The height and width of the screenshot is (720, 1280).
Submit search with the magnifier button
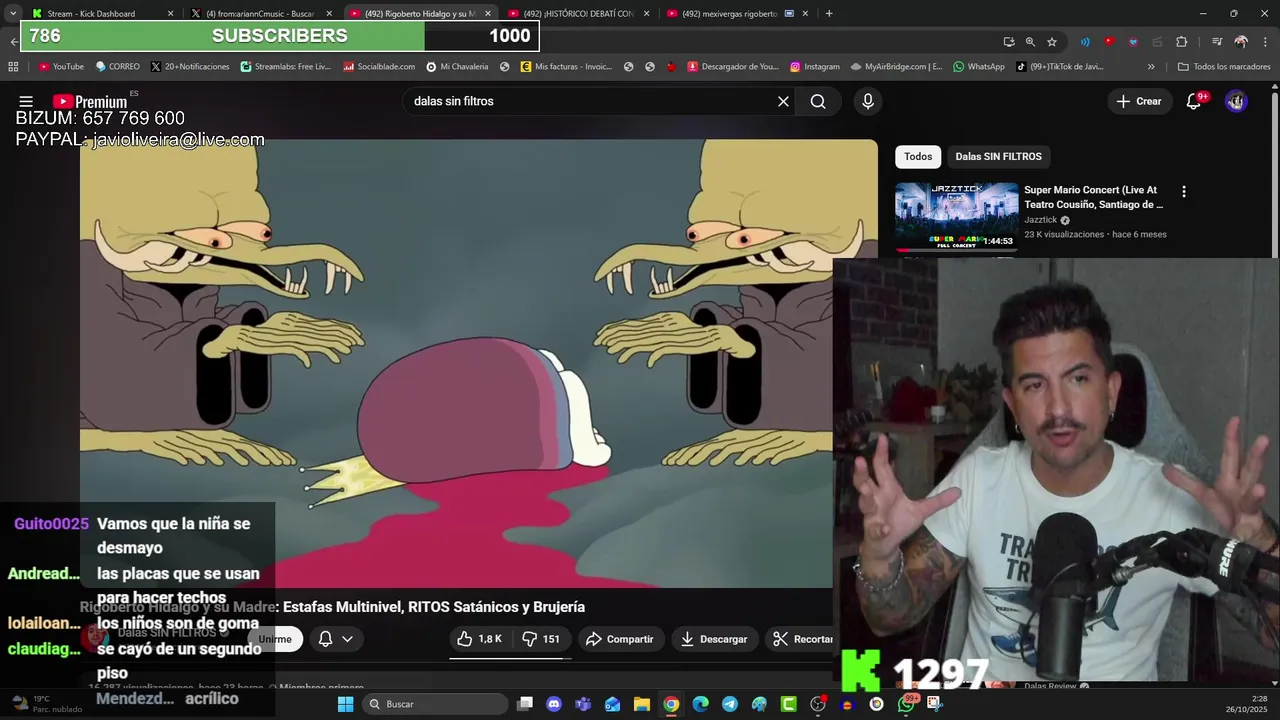pyautogui.click(x=818, y=101)
